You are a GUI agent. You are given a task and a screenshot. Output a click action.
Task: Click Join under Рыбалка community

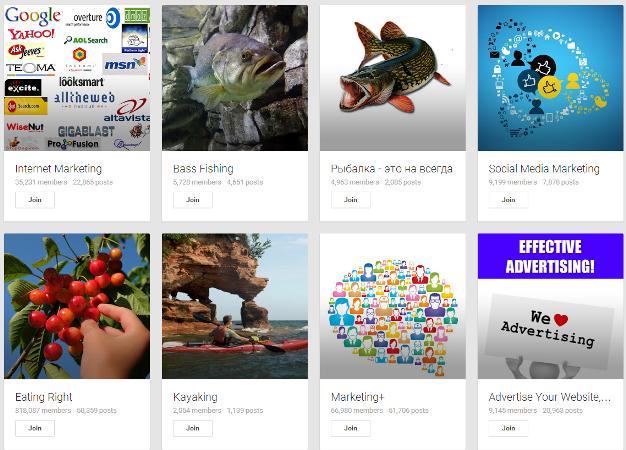click(x=351, y=200)
